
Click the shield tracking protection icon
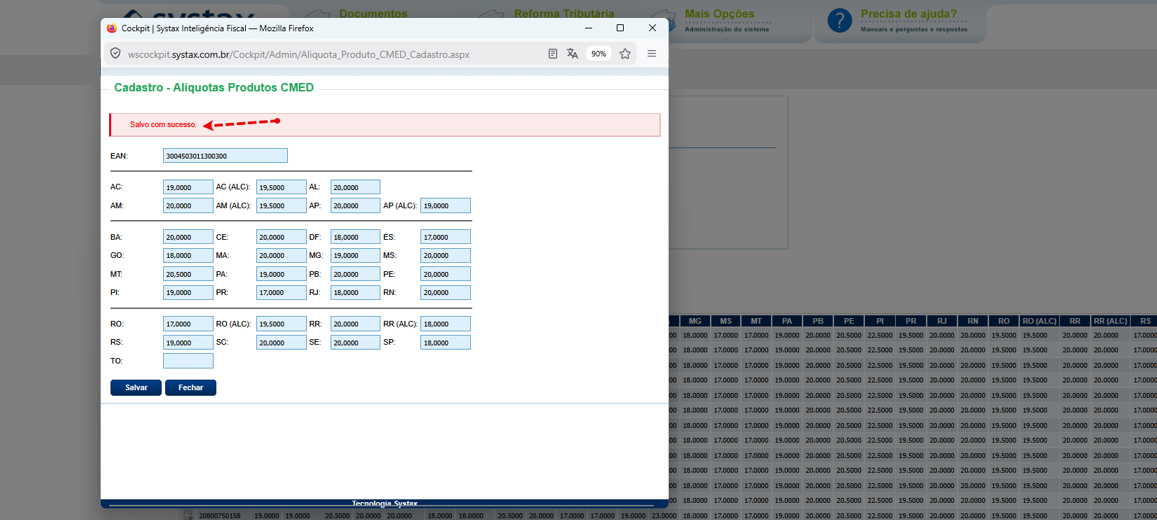pyautogui.click(x=115, y=54)
